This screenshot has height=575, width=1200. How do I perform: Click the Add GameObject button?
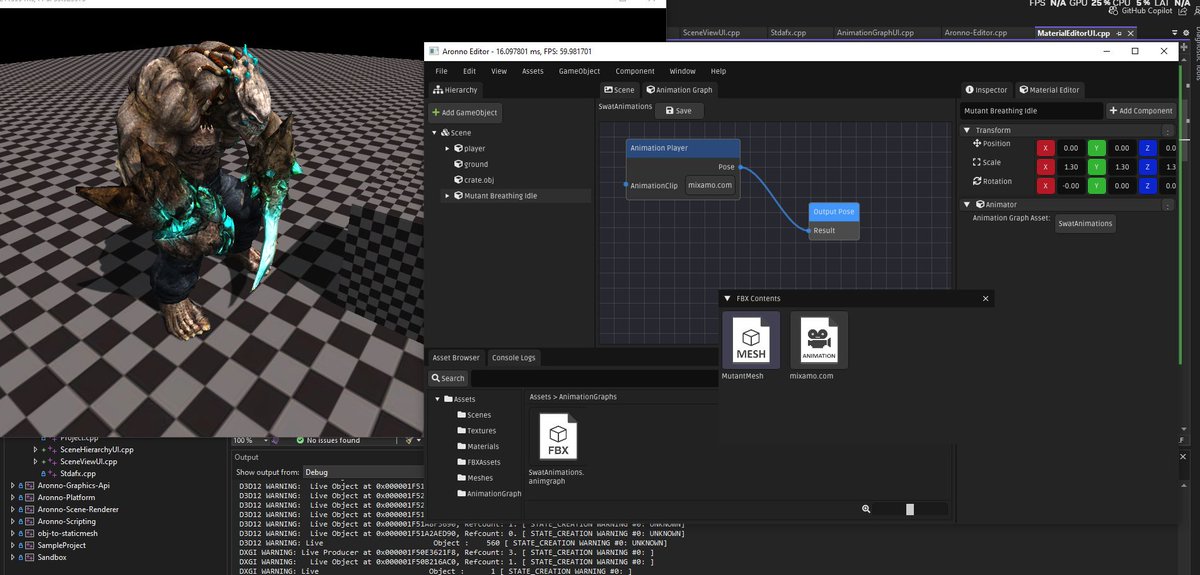(x=465, y=112)
